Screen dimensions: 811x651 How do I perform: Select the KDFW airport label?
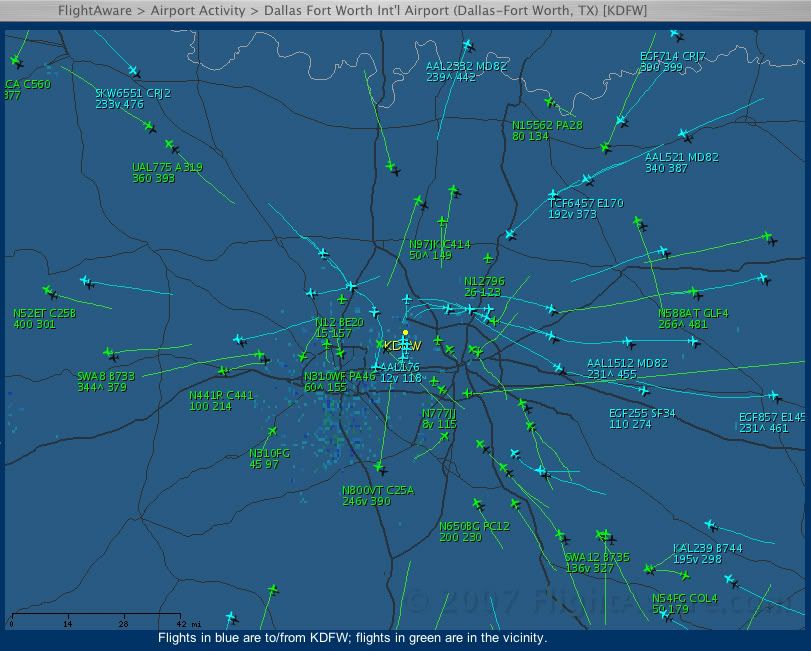[402, 345]
